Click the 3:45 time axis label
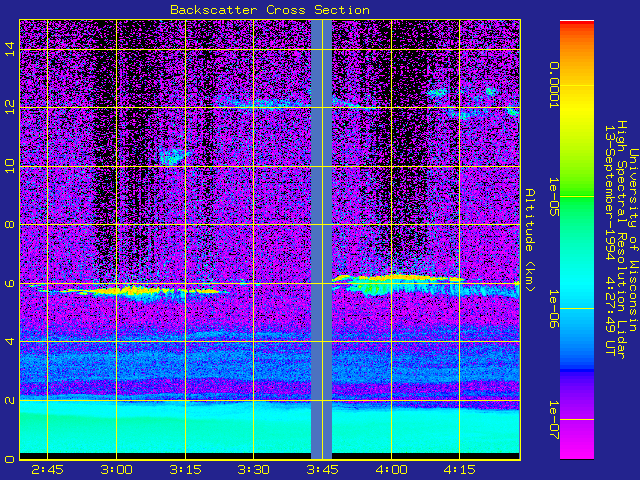 pyautogui.click(x=322, y=470)
